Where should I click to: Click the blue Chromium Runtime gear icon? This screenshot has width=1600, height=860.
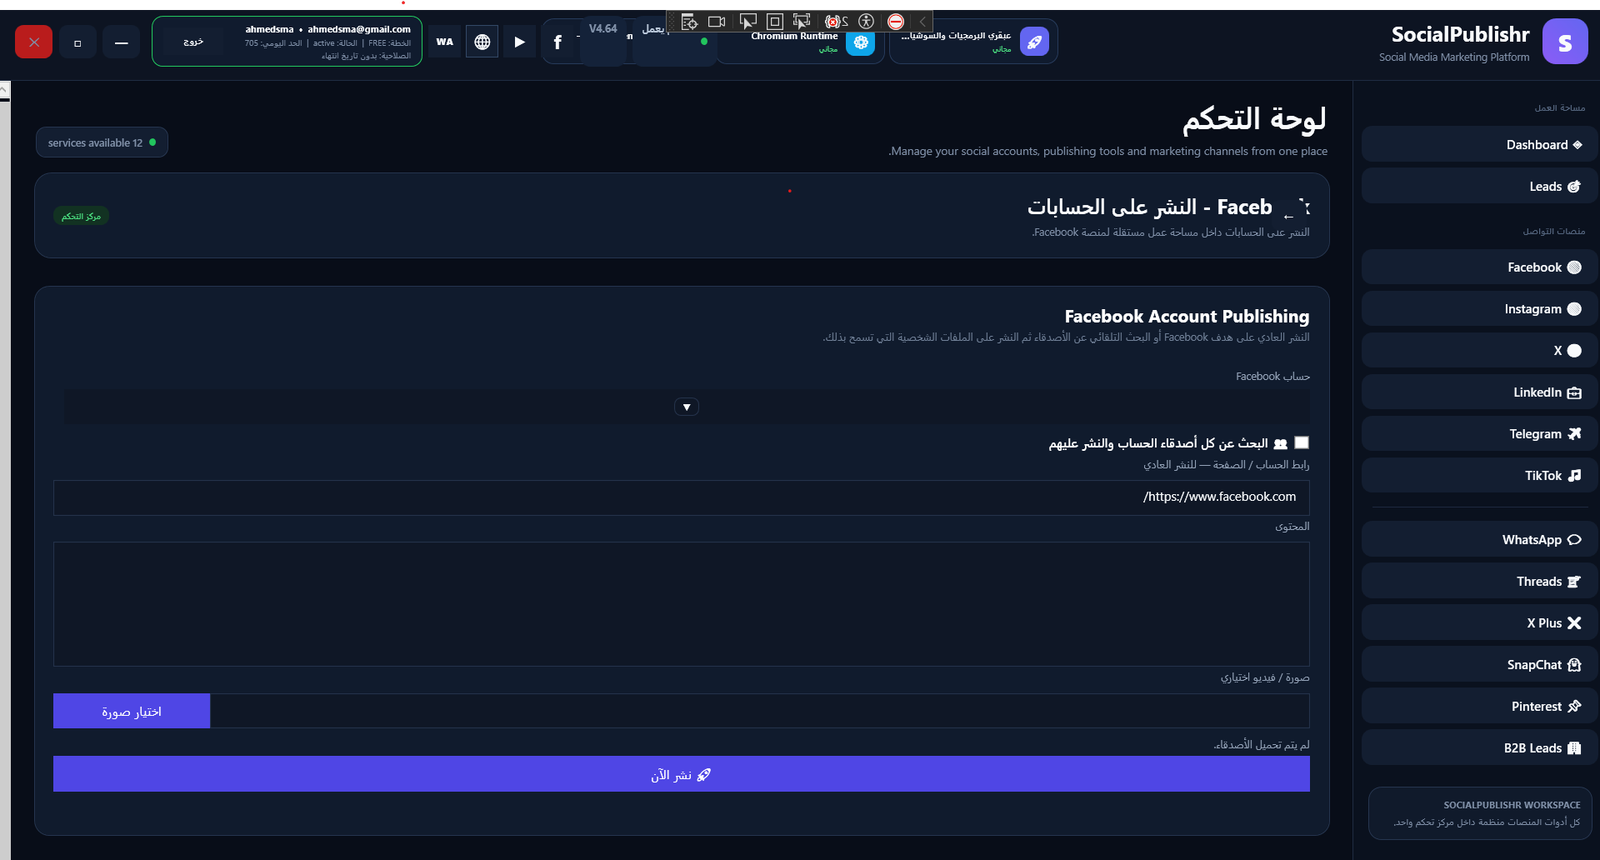(x=860, y=42)
